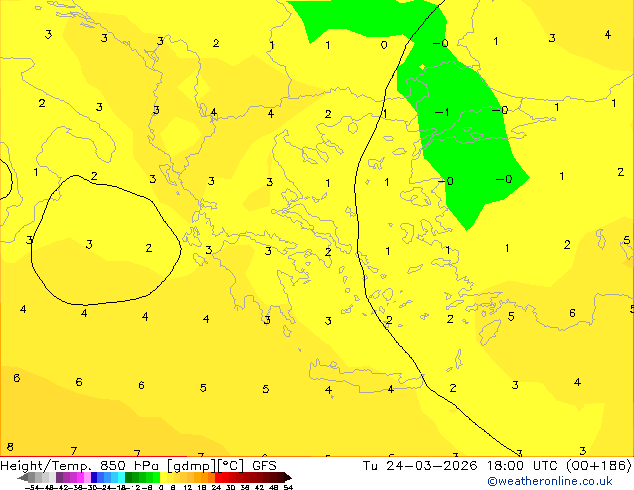634x490 pixels.
Task: Click the 24 label on the legend
Action: tap(216, 487)
